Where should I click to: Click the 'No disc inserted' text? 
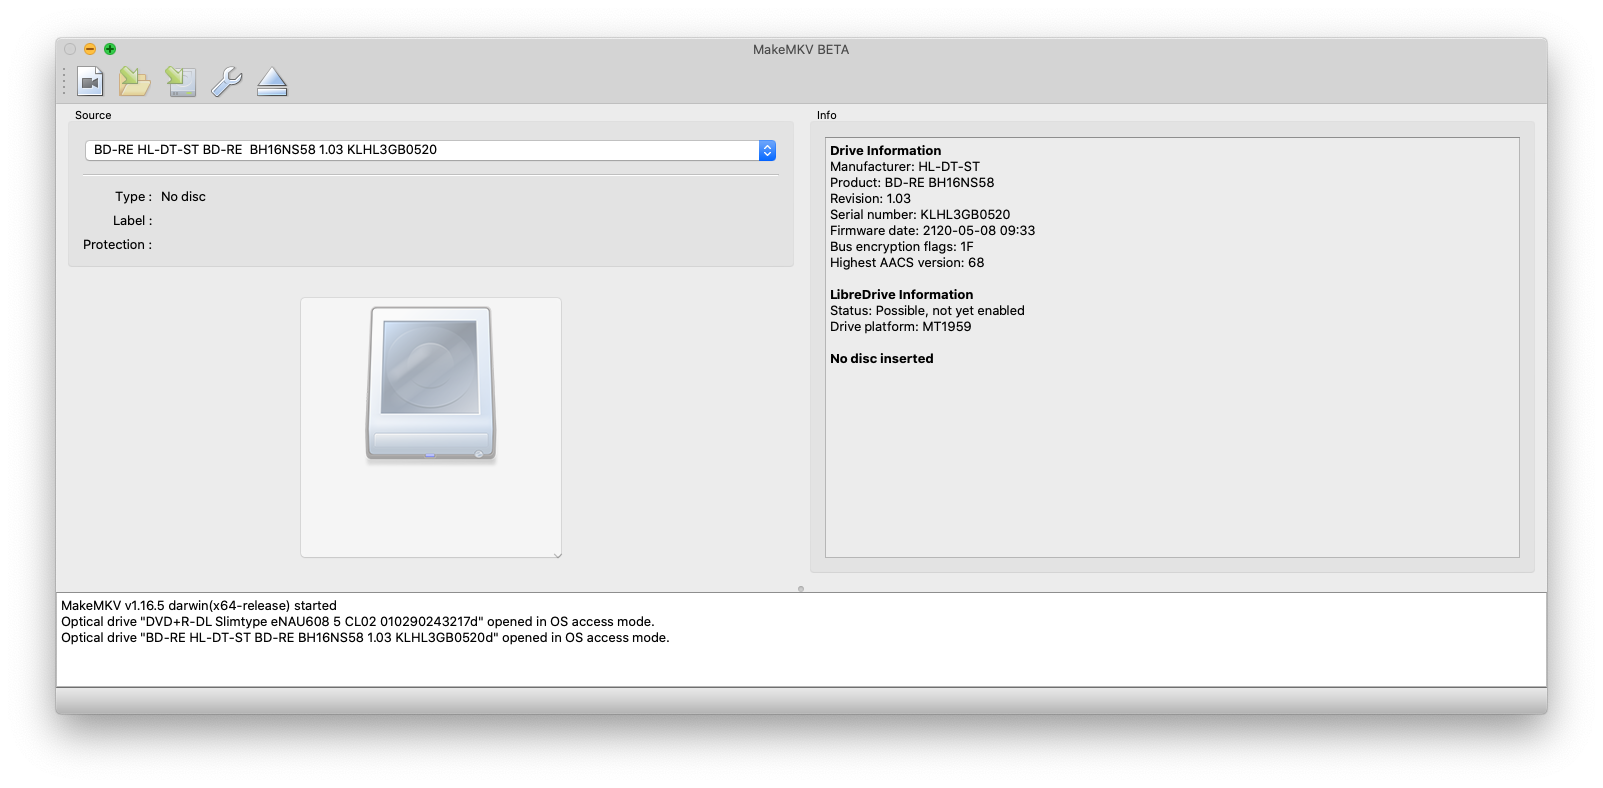(881, 359)
